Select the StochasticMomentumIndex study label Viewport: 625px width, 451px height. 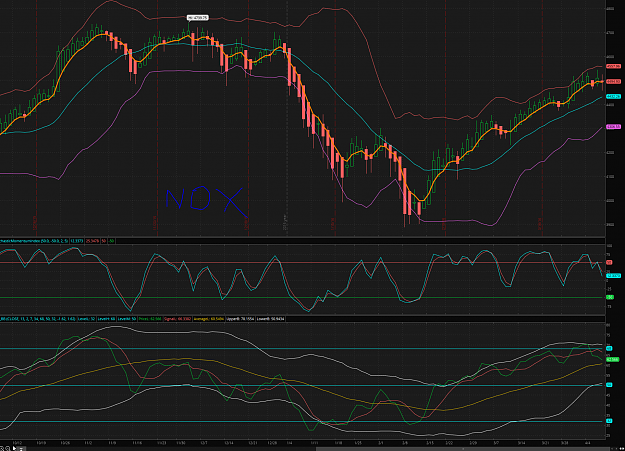(x=34, y=241)
